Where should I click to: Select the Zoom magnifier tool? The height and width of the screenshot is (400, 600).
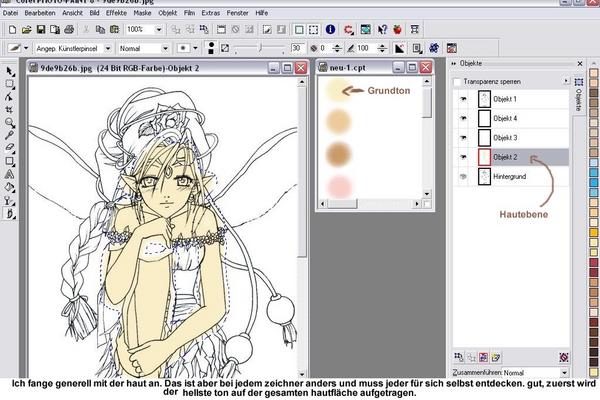click(x=10, y=122)
